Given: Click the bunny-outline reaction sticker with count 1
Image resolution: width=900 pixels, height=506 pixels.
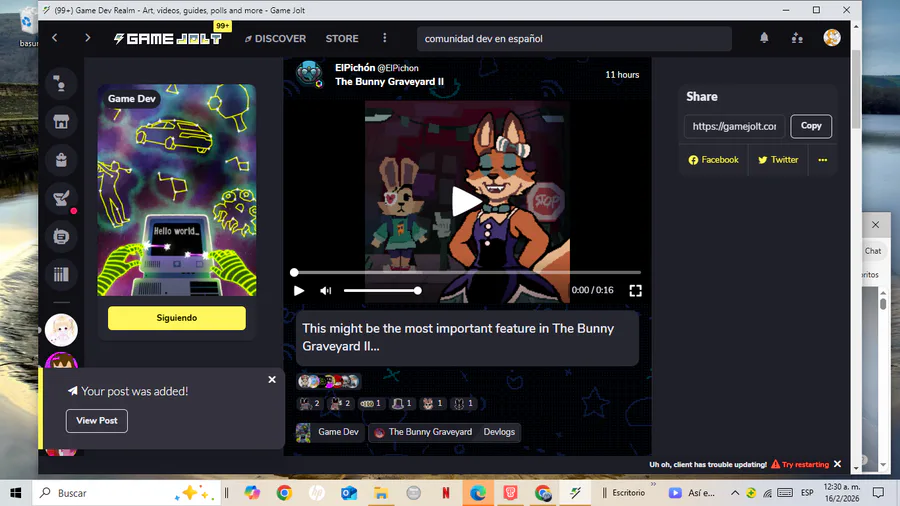Looking at the screenshot, I should click(x=464, y=404).
